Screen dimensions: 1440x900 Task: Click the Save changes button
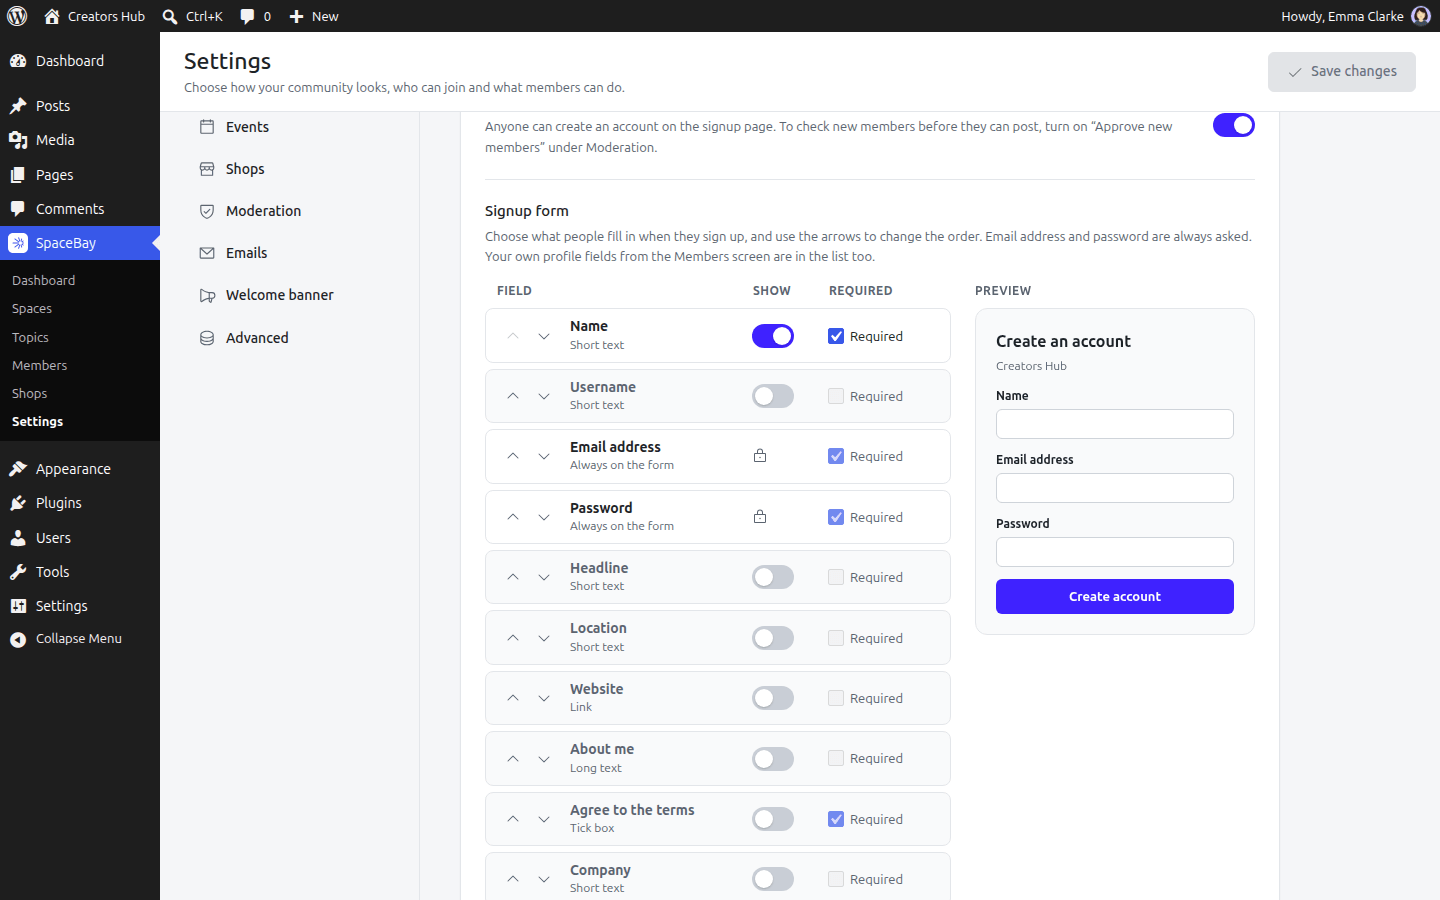click(x=1342, y=72)
